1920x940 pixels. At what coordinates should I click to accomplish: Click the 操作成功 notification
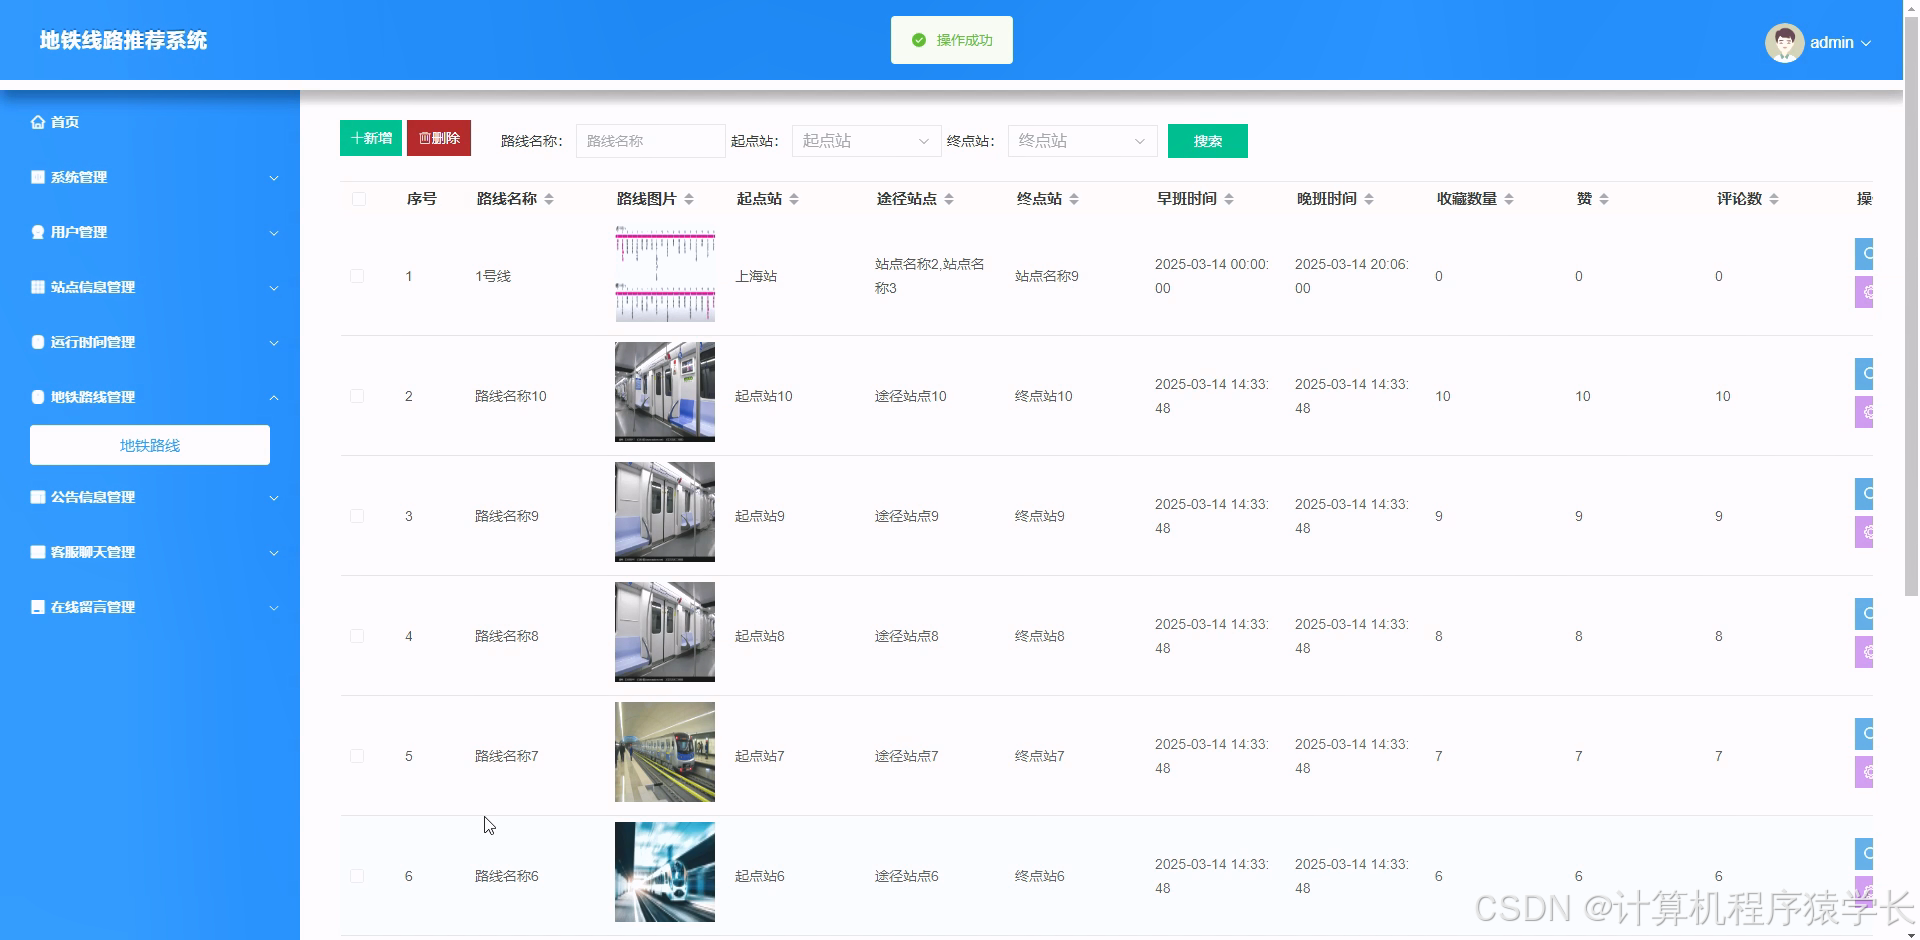[x=952, y=40]
